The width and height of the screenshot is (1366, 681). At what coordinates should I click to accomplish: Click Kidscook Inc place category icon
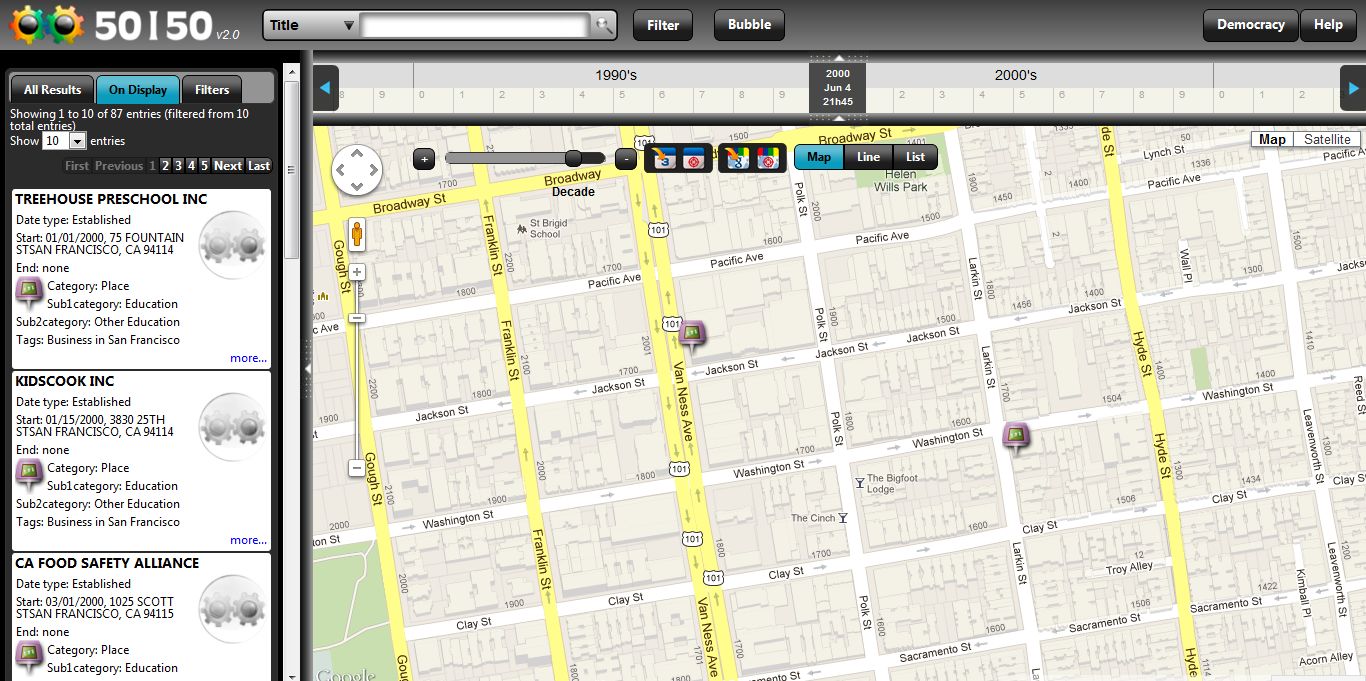[30, 475]
